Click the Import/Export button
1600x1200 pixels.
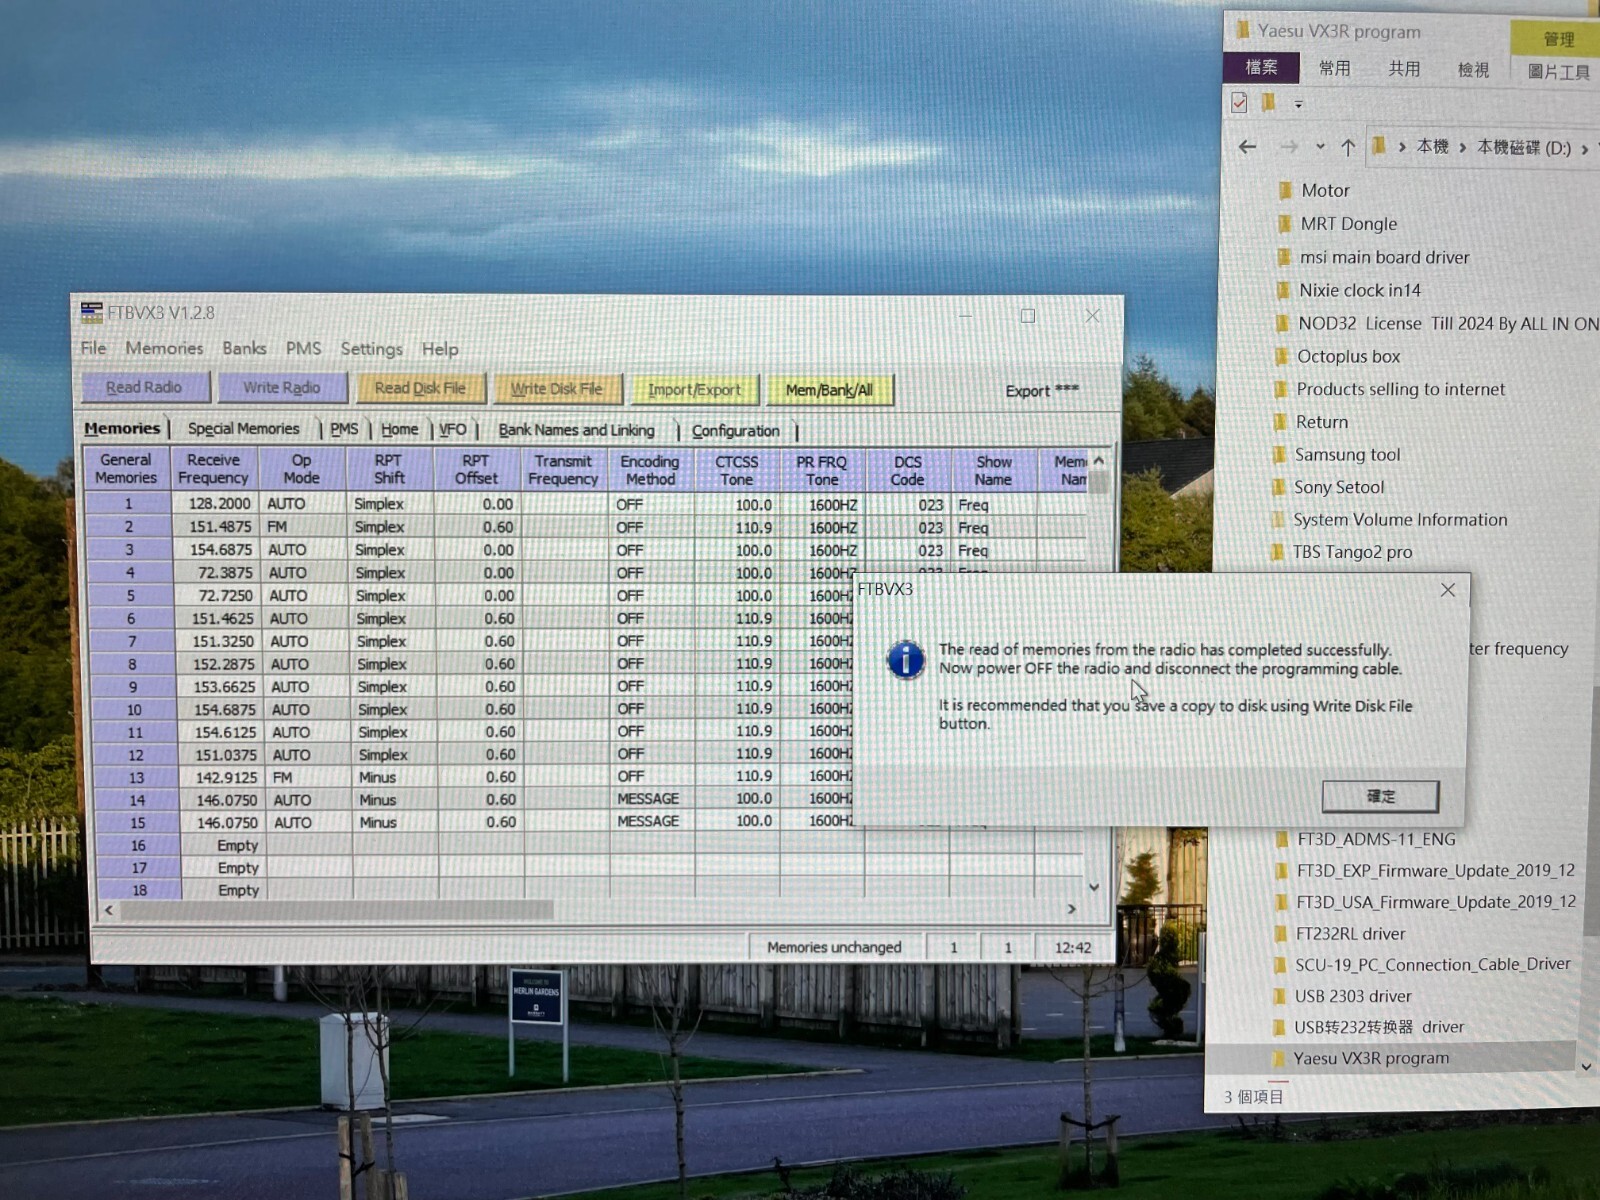tap(695, 389)
